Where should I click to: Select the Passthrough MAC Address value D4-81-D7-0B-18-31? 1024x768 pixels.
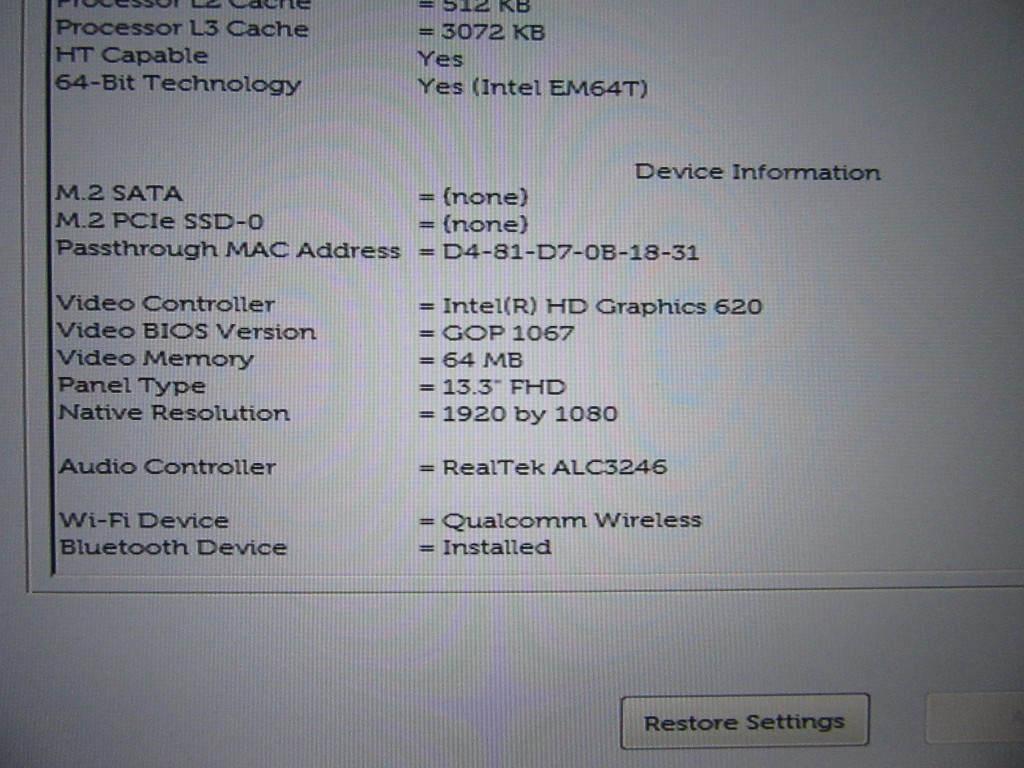tap(571, 252)
